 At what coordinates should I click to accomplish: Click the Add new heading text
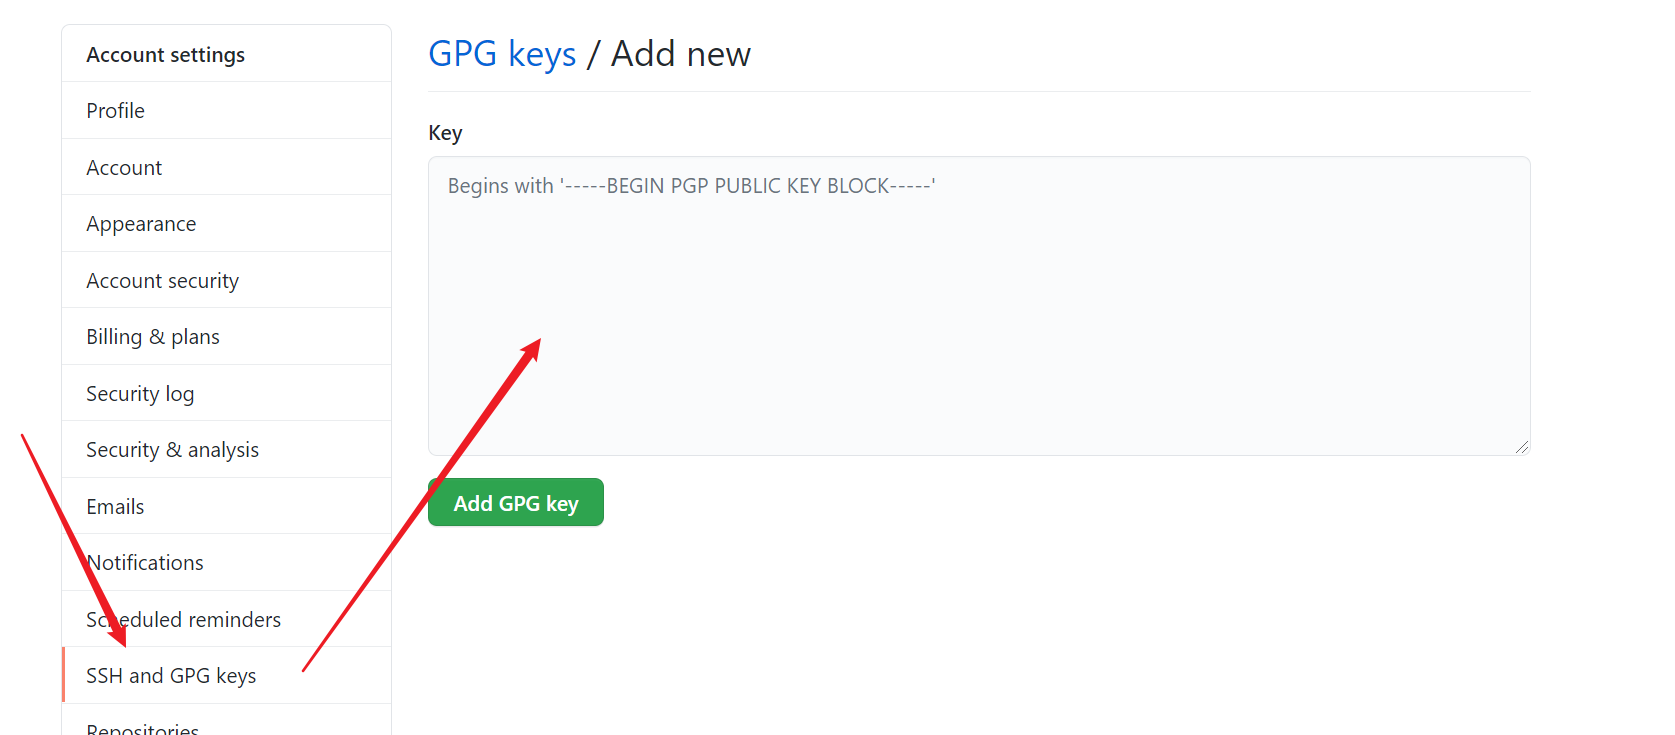[681, 54]
